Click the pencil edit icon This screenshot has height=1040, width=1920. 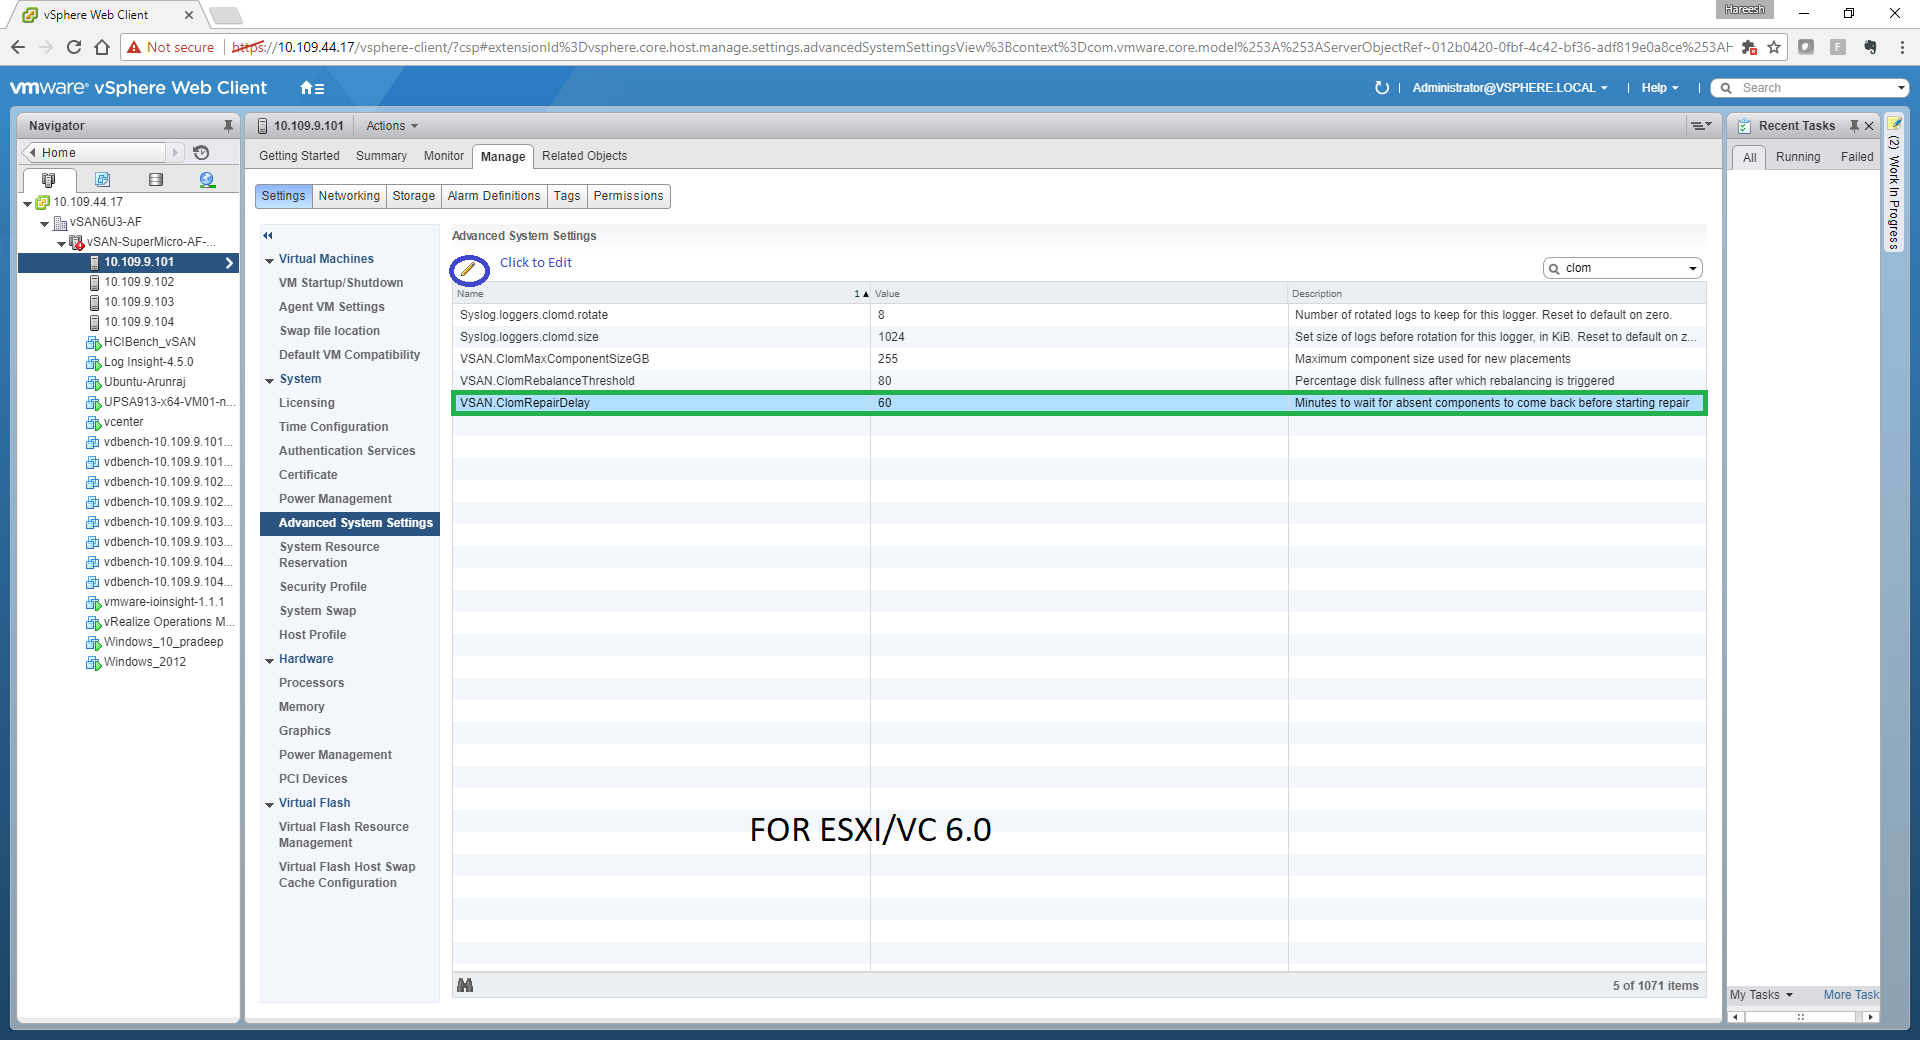468,269
